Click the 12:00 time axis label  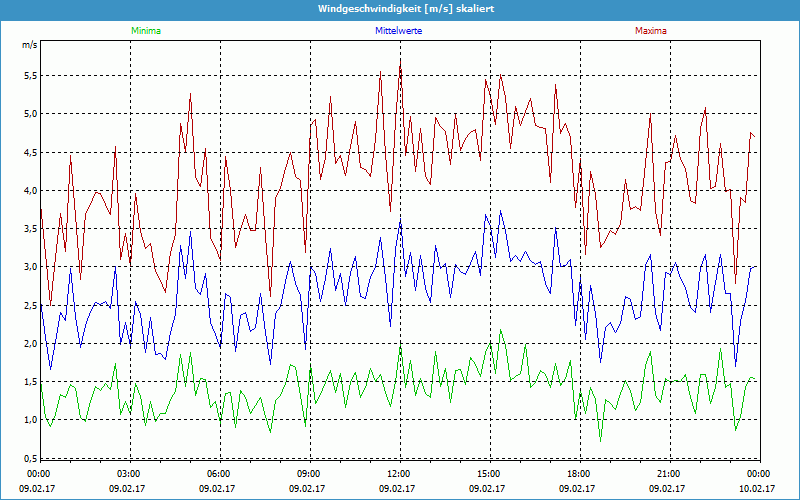(x=398, y=474)
